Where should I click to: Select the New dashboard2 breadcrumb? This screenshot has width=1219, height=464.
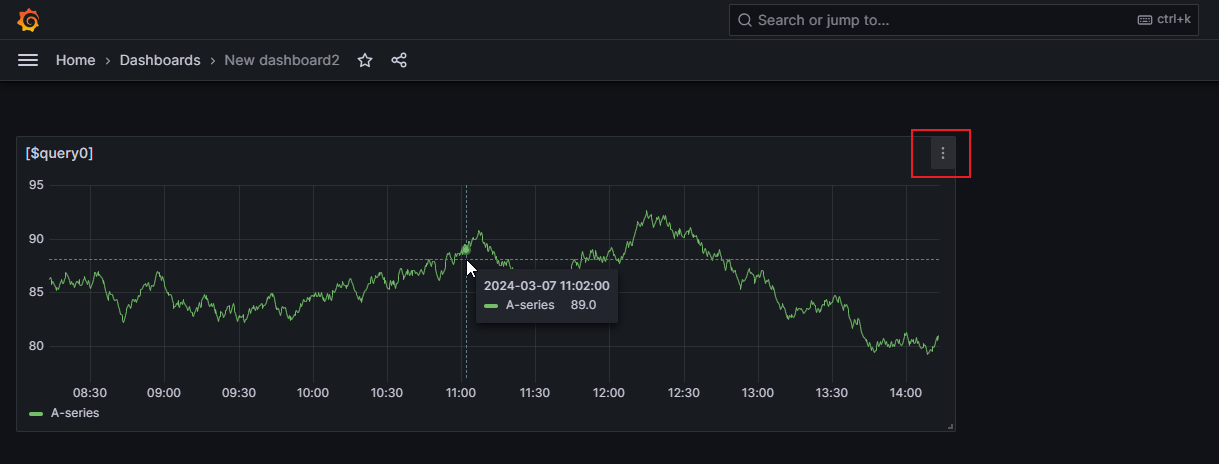click(282, 60)
